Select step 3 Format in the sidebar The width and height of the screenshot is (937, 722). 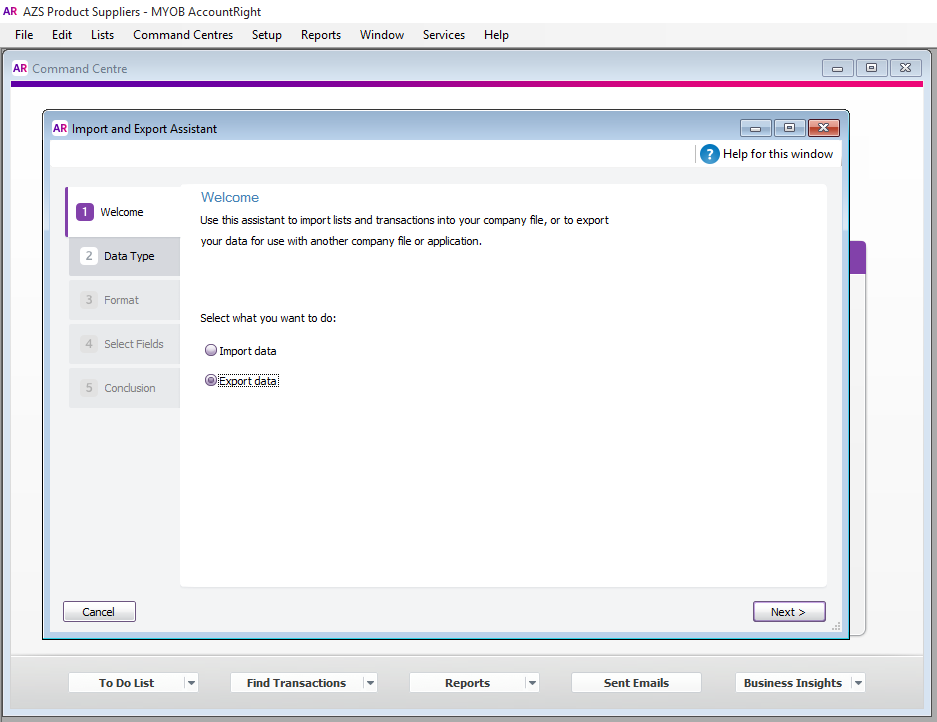[x=124, y=300]
